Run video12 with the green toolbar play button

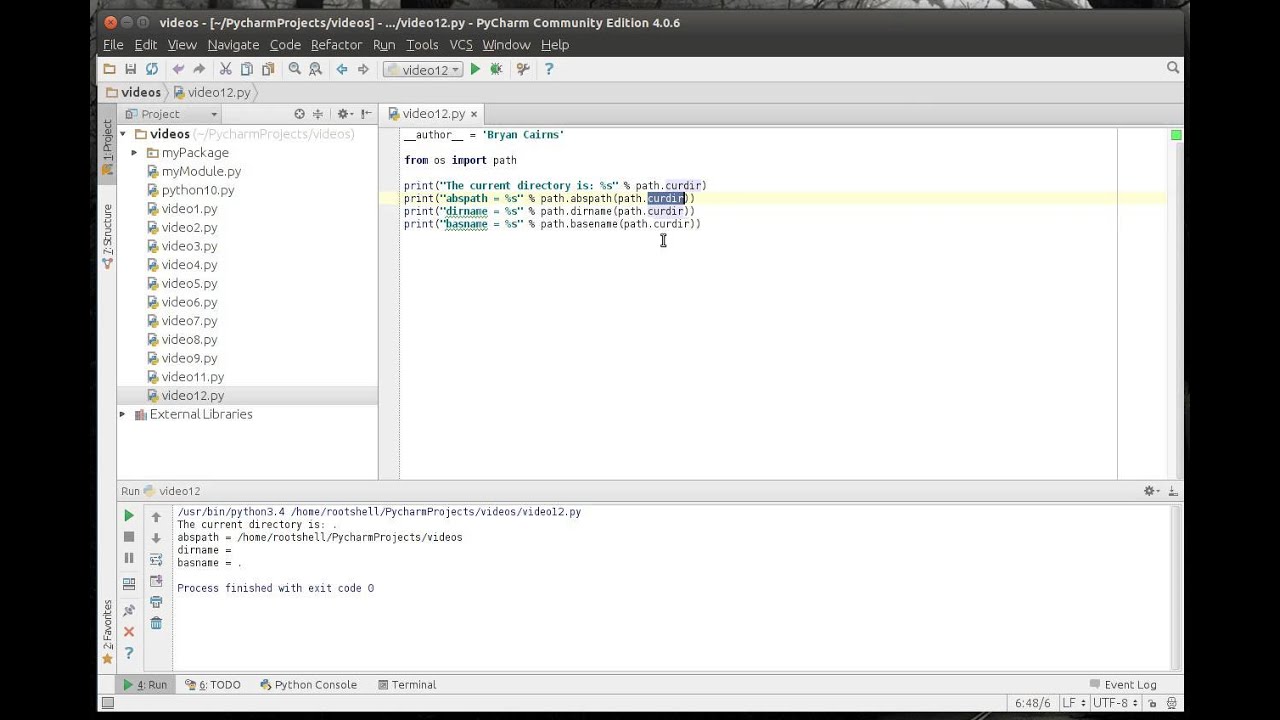[x=475, y=69]
